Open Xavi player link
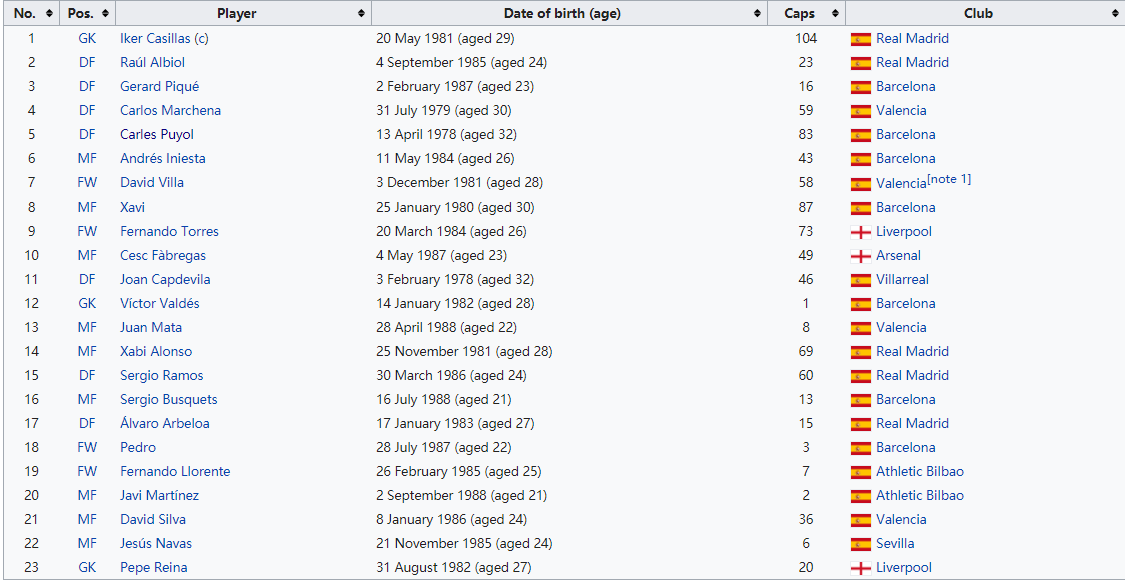Screen dimensions: 1125x583 click(132, 207)
